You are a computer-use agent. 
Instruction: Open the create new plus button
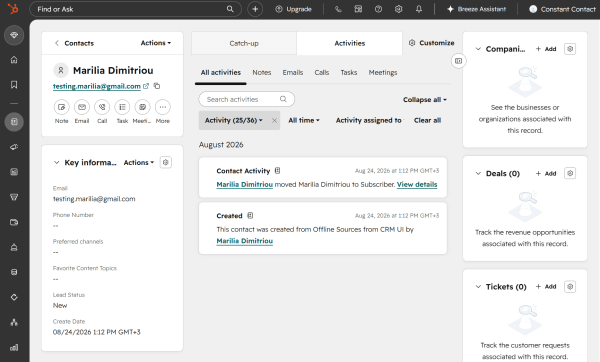click(x=255, y=9)
